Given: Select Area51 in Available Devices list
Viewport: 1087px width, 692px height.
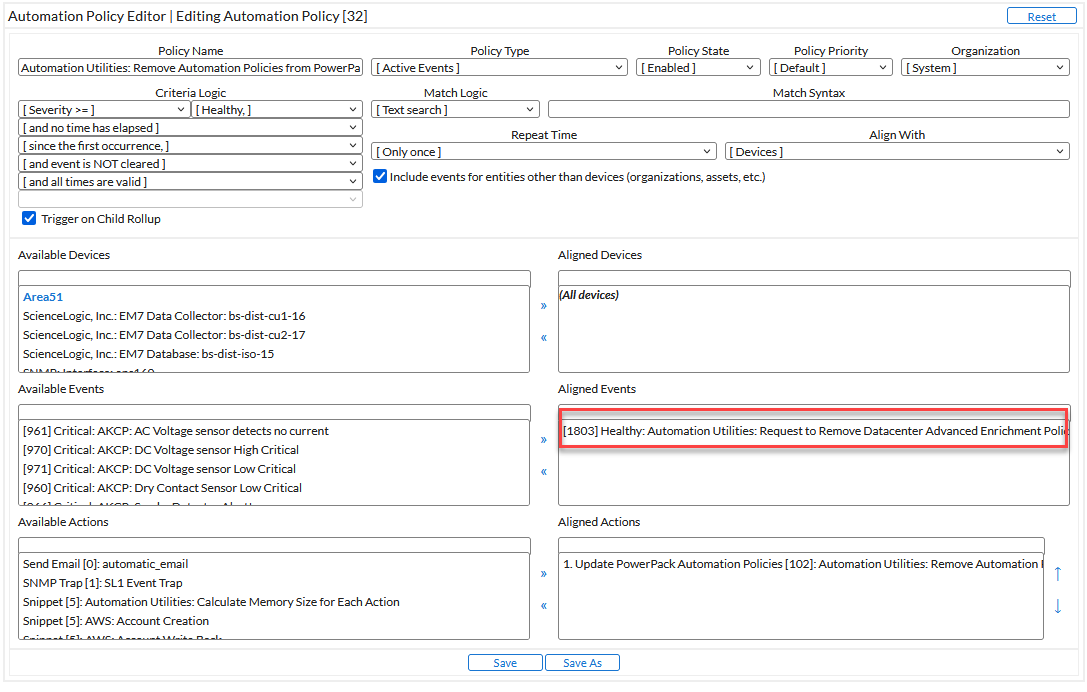Looking at the screenshot, I should point(43,297).
